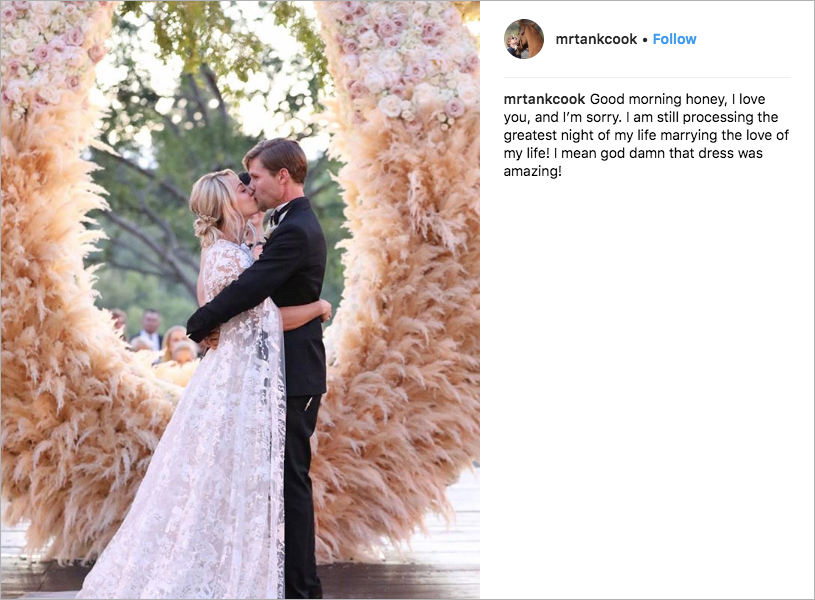The image size is (815, 600).
Task: Click the divider line under the header
Action: [647, 77]
